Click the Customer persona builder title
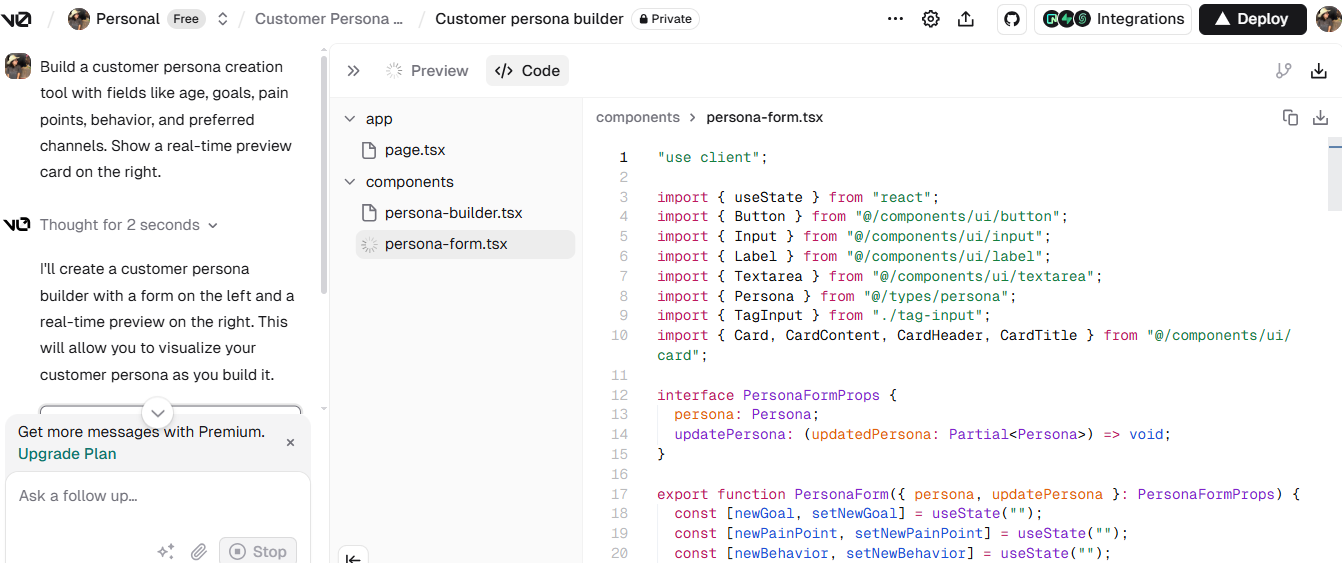Screen dimensions: 1342x563 (x=529, y=19)
